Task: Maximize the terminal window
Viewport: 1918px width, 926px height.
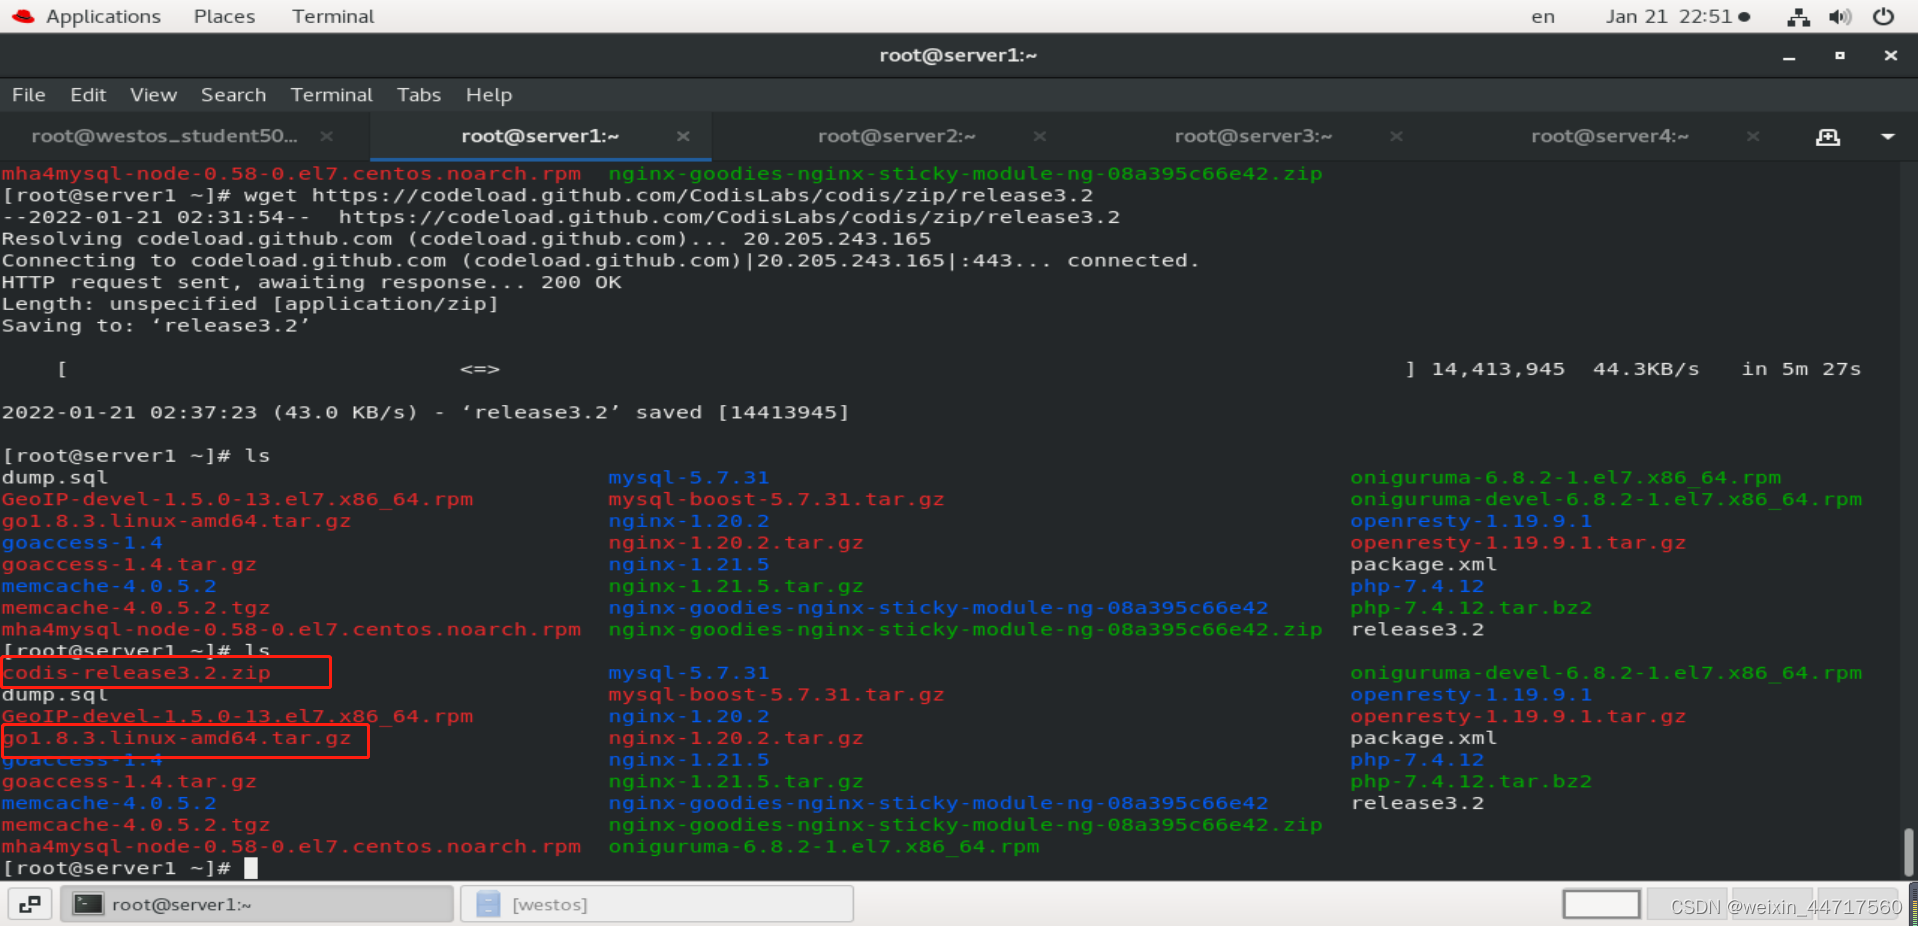Action: click(1840, 56)
